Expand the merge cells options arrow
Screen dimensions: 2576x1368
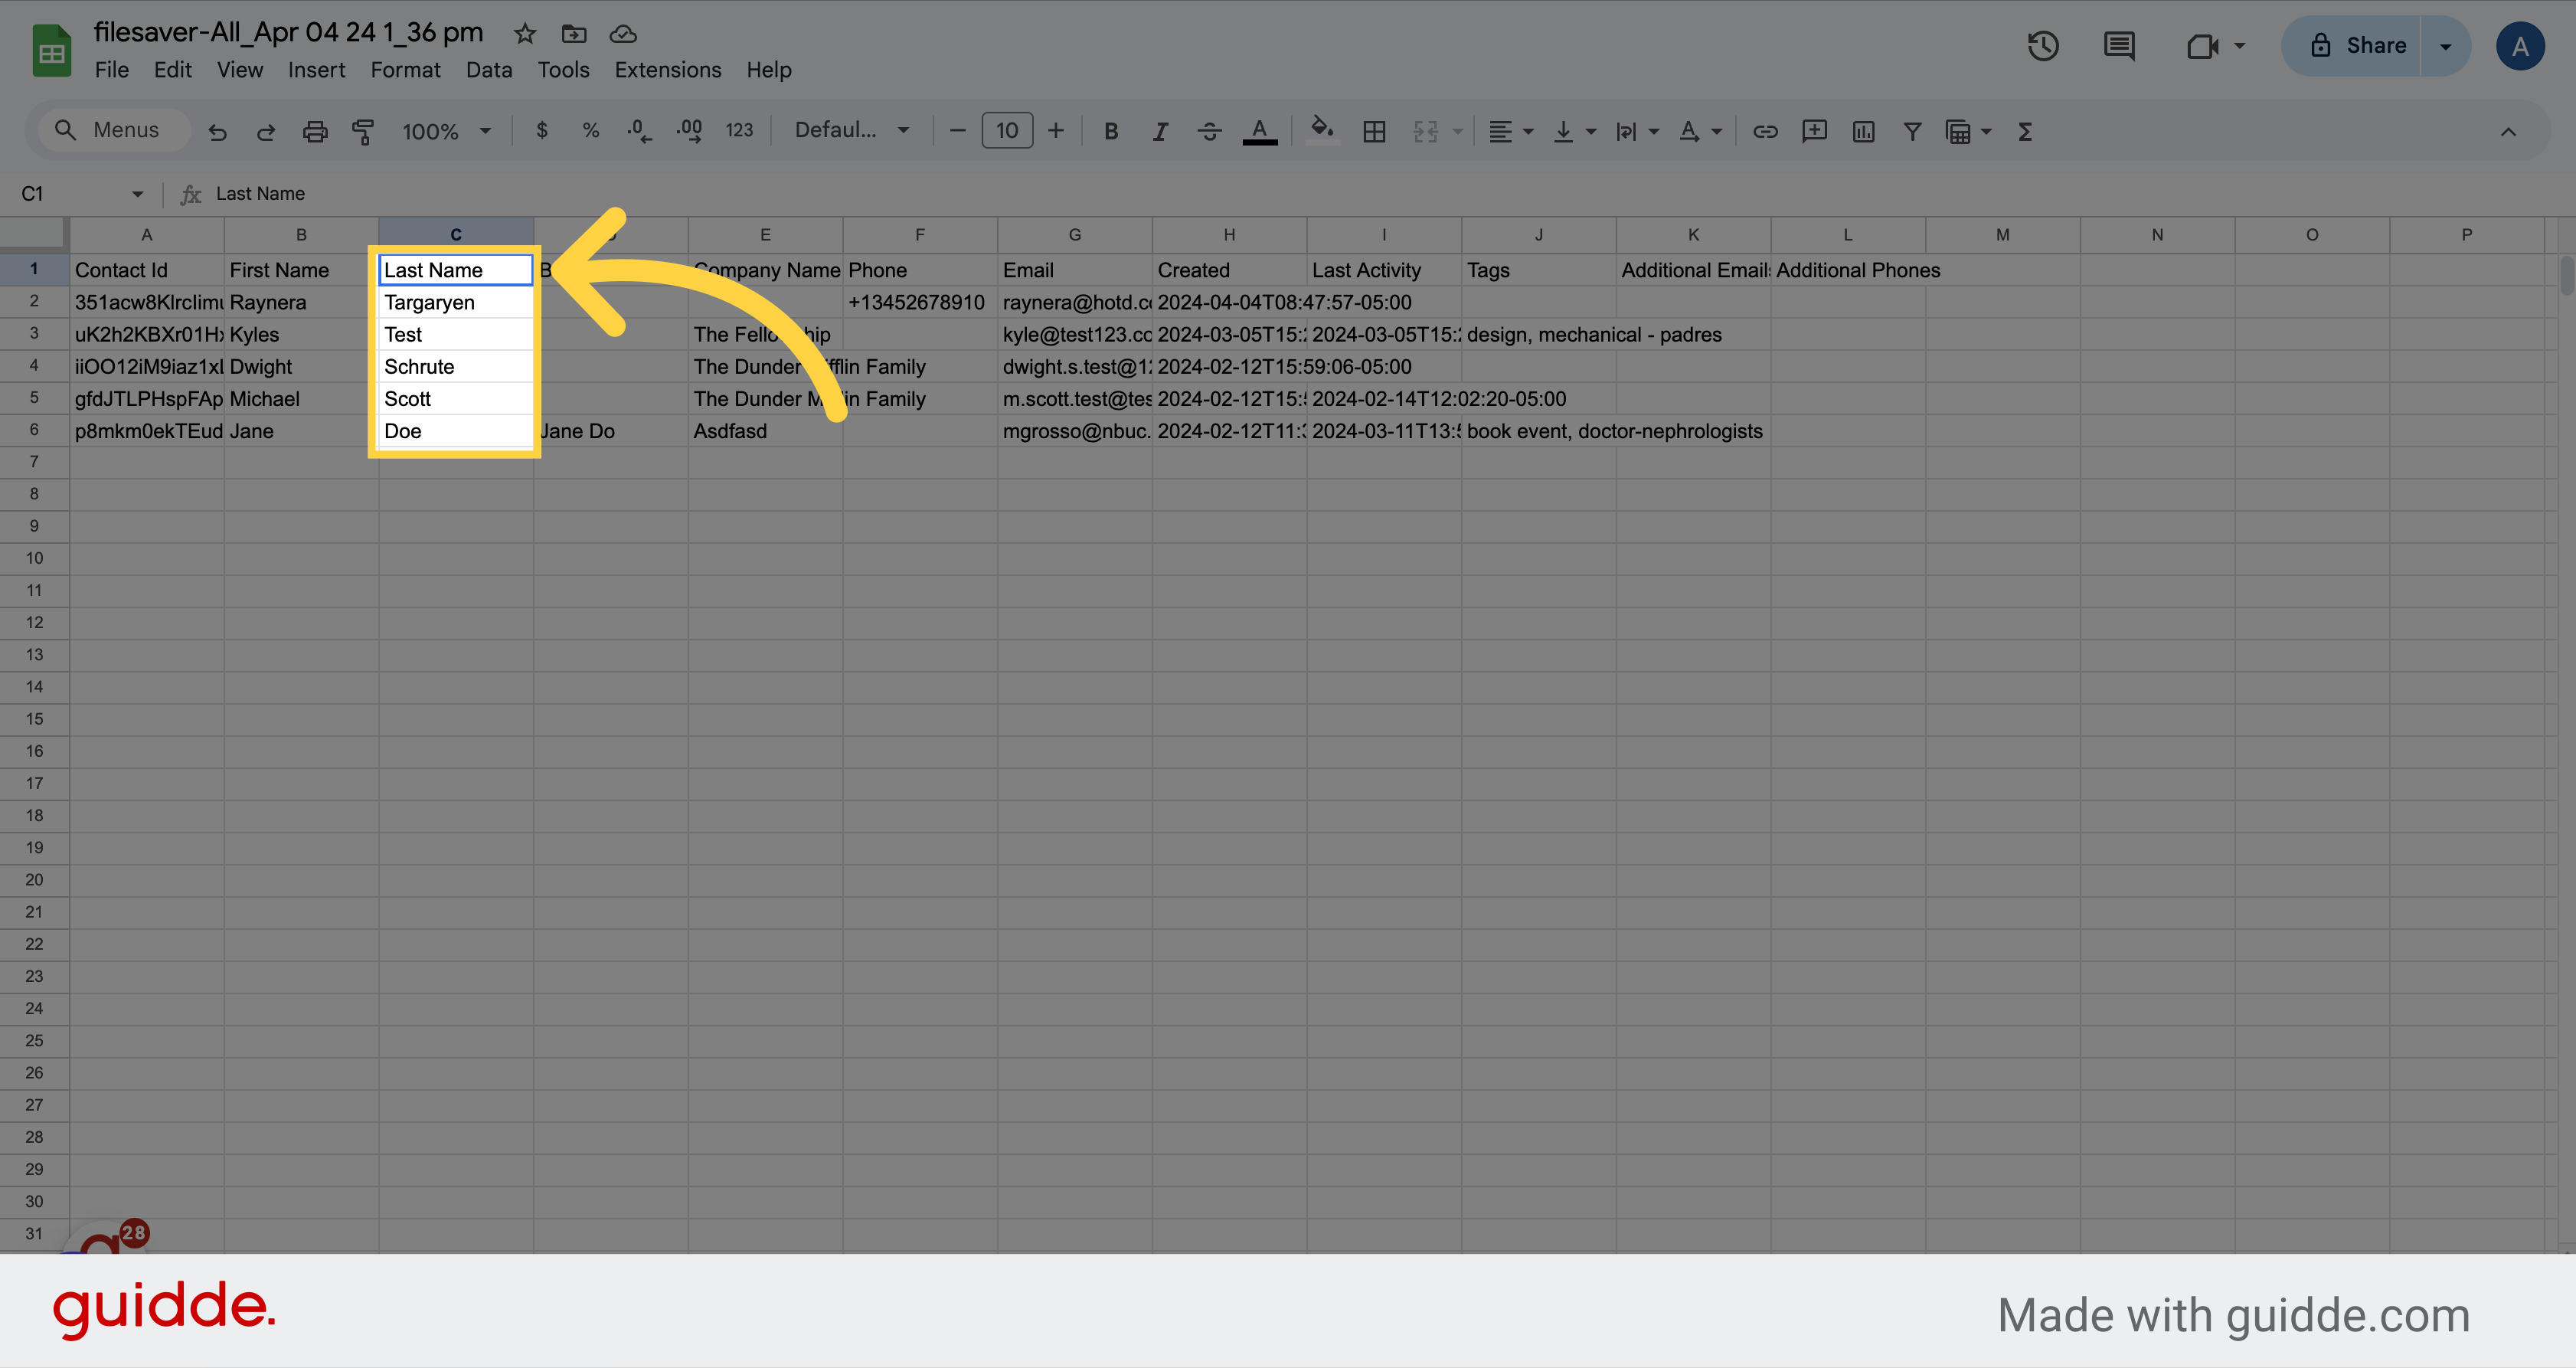coord(1457,131)
